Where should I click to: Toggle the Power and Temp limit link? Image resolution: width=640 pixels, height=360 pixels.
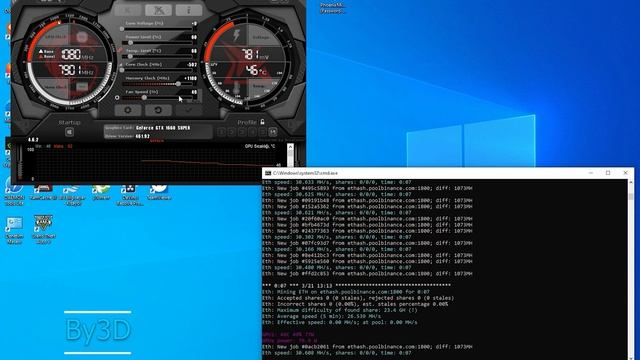point(120,50)
